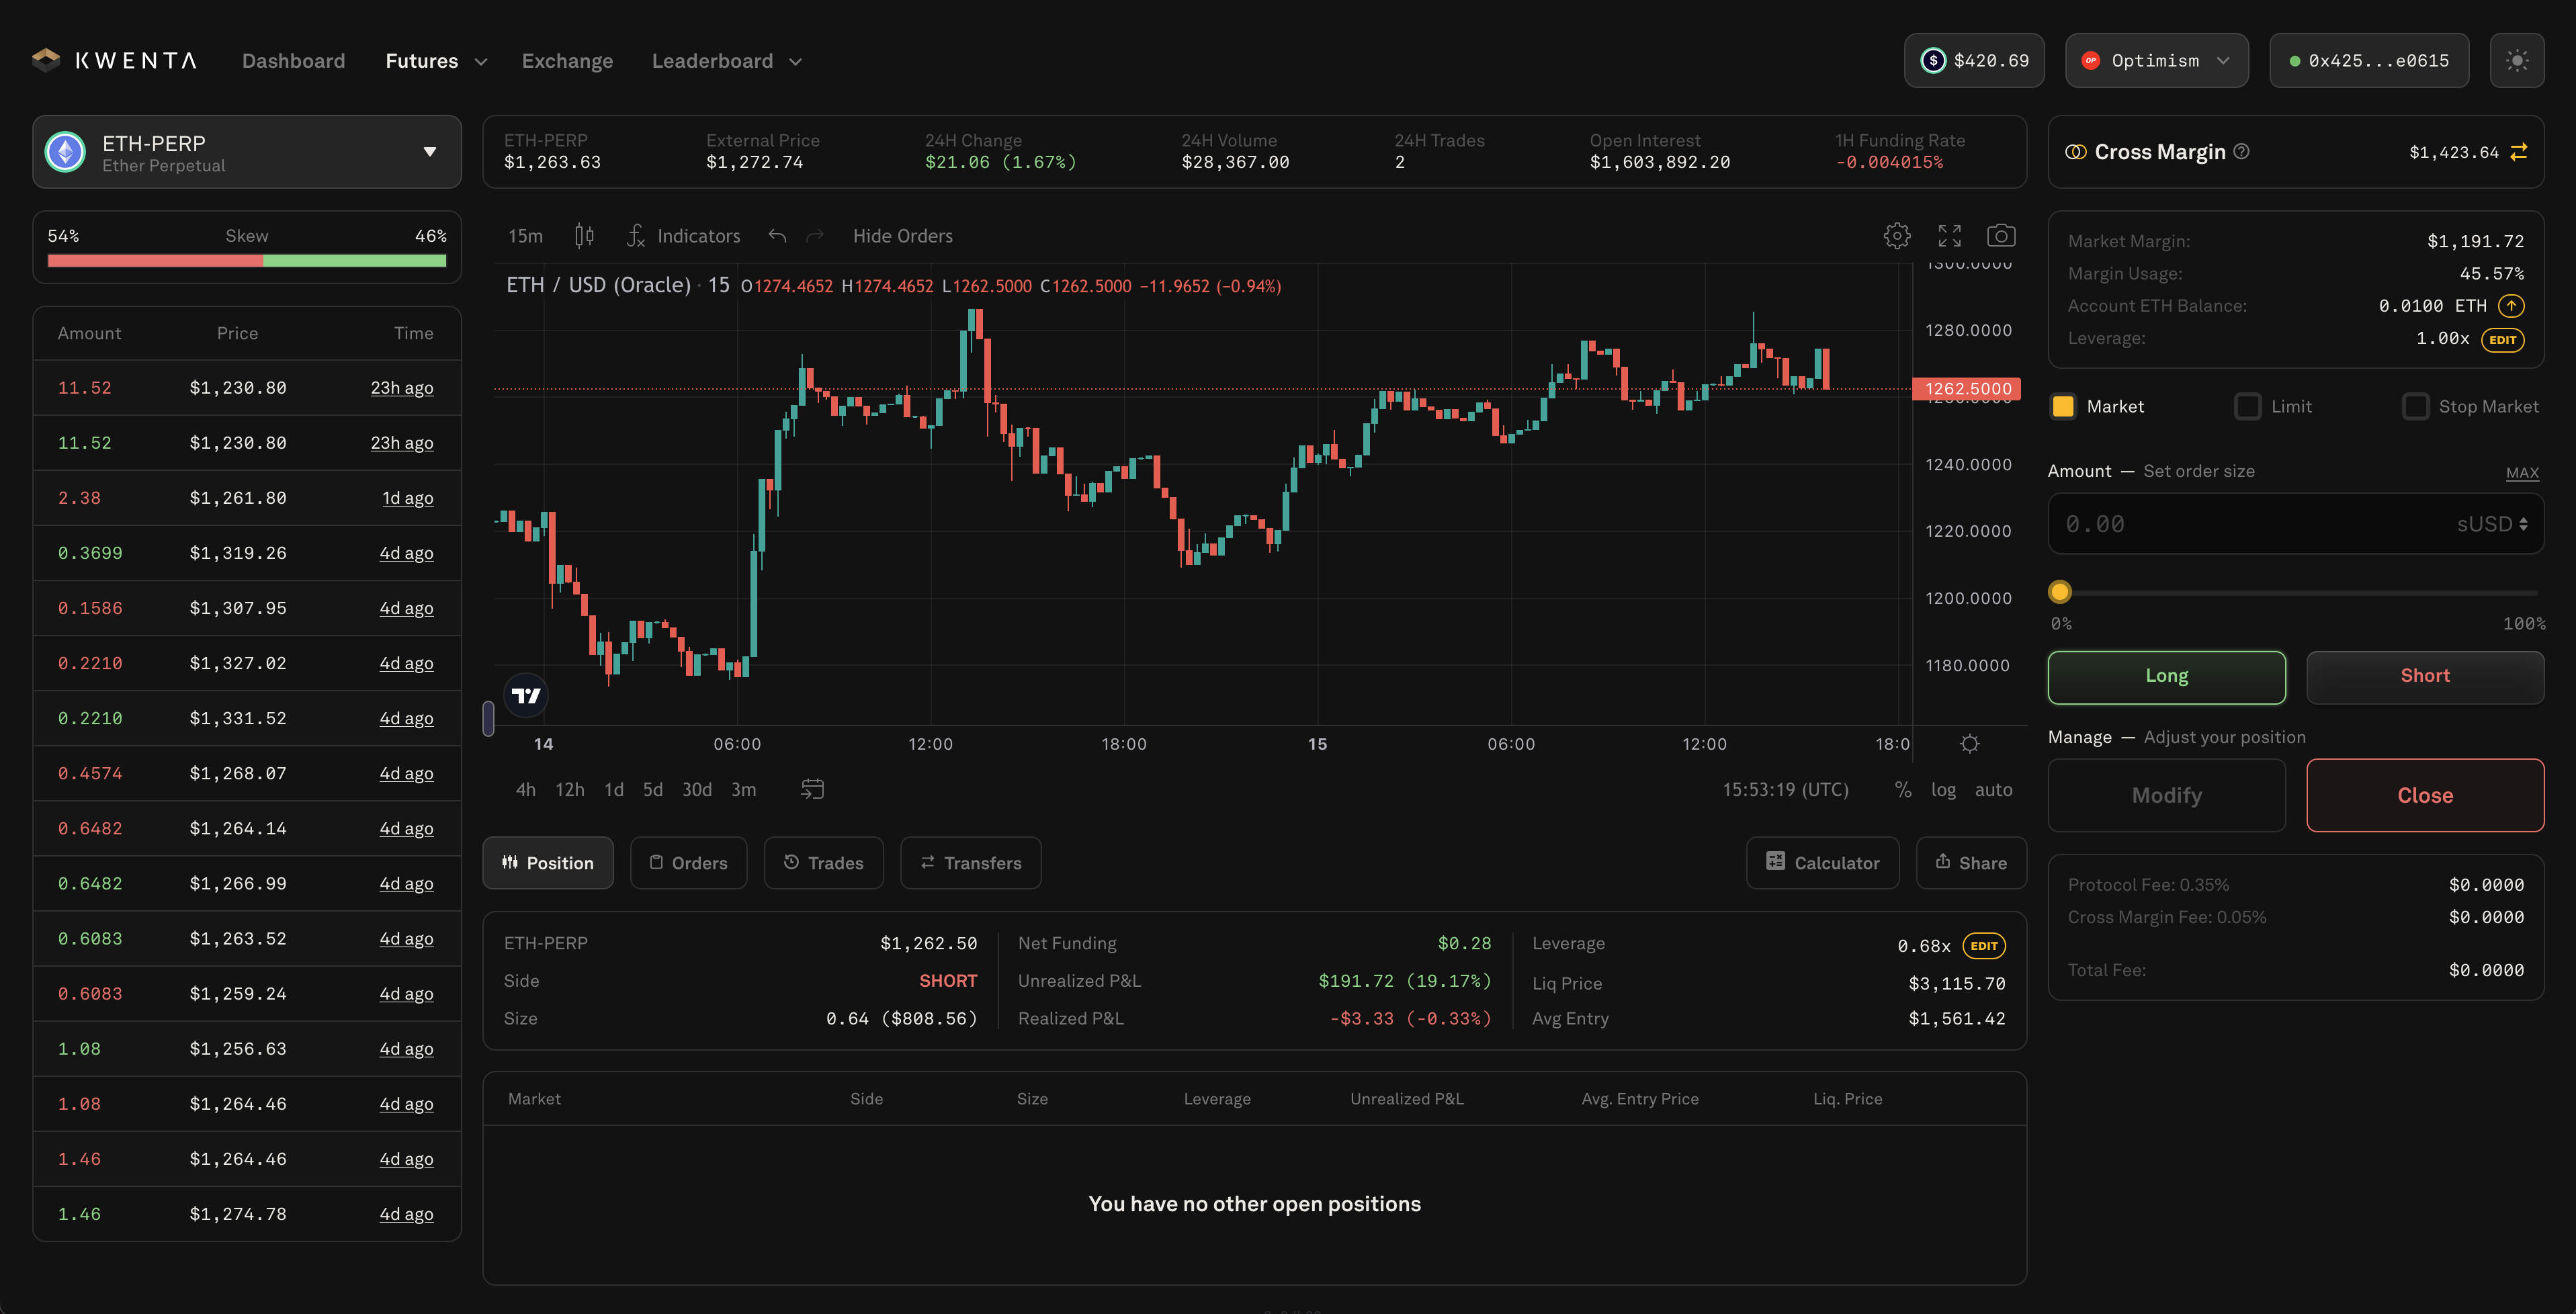
Task: Set chart range to 12h
Action: [569, 789]
